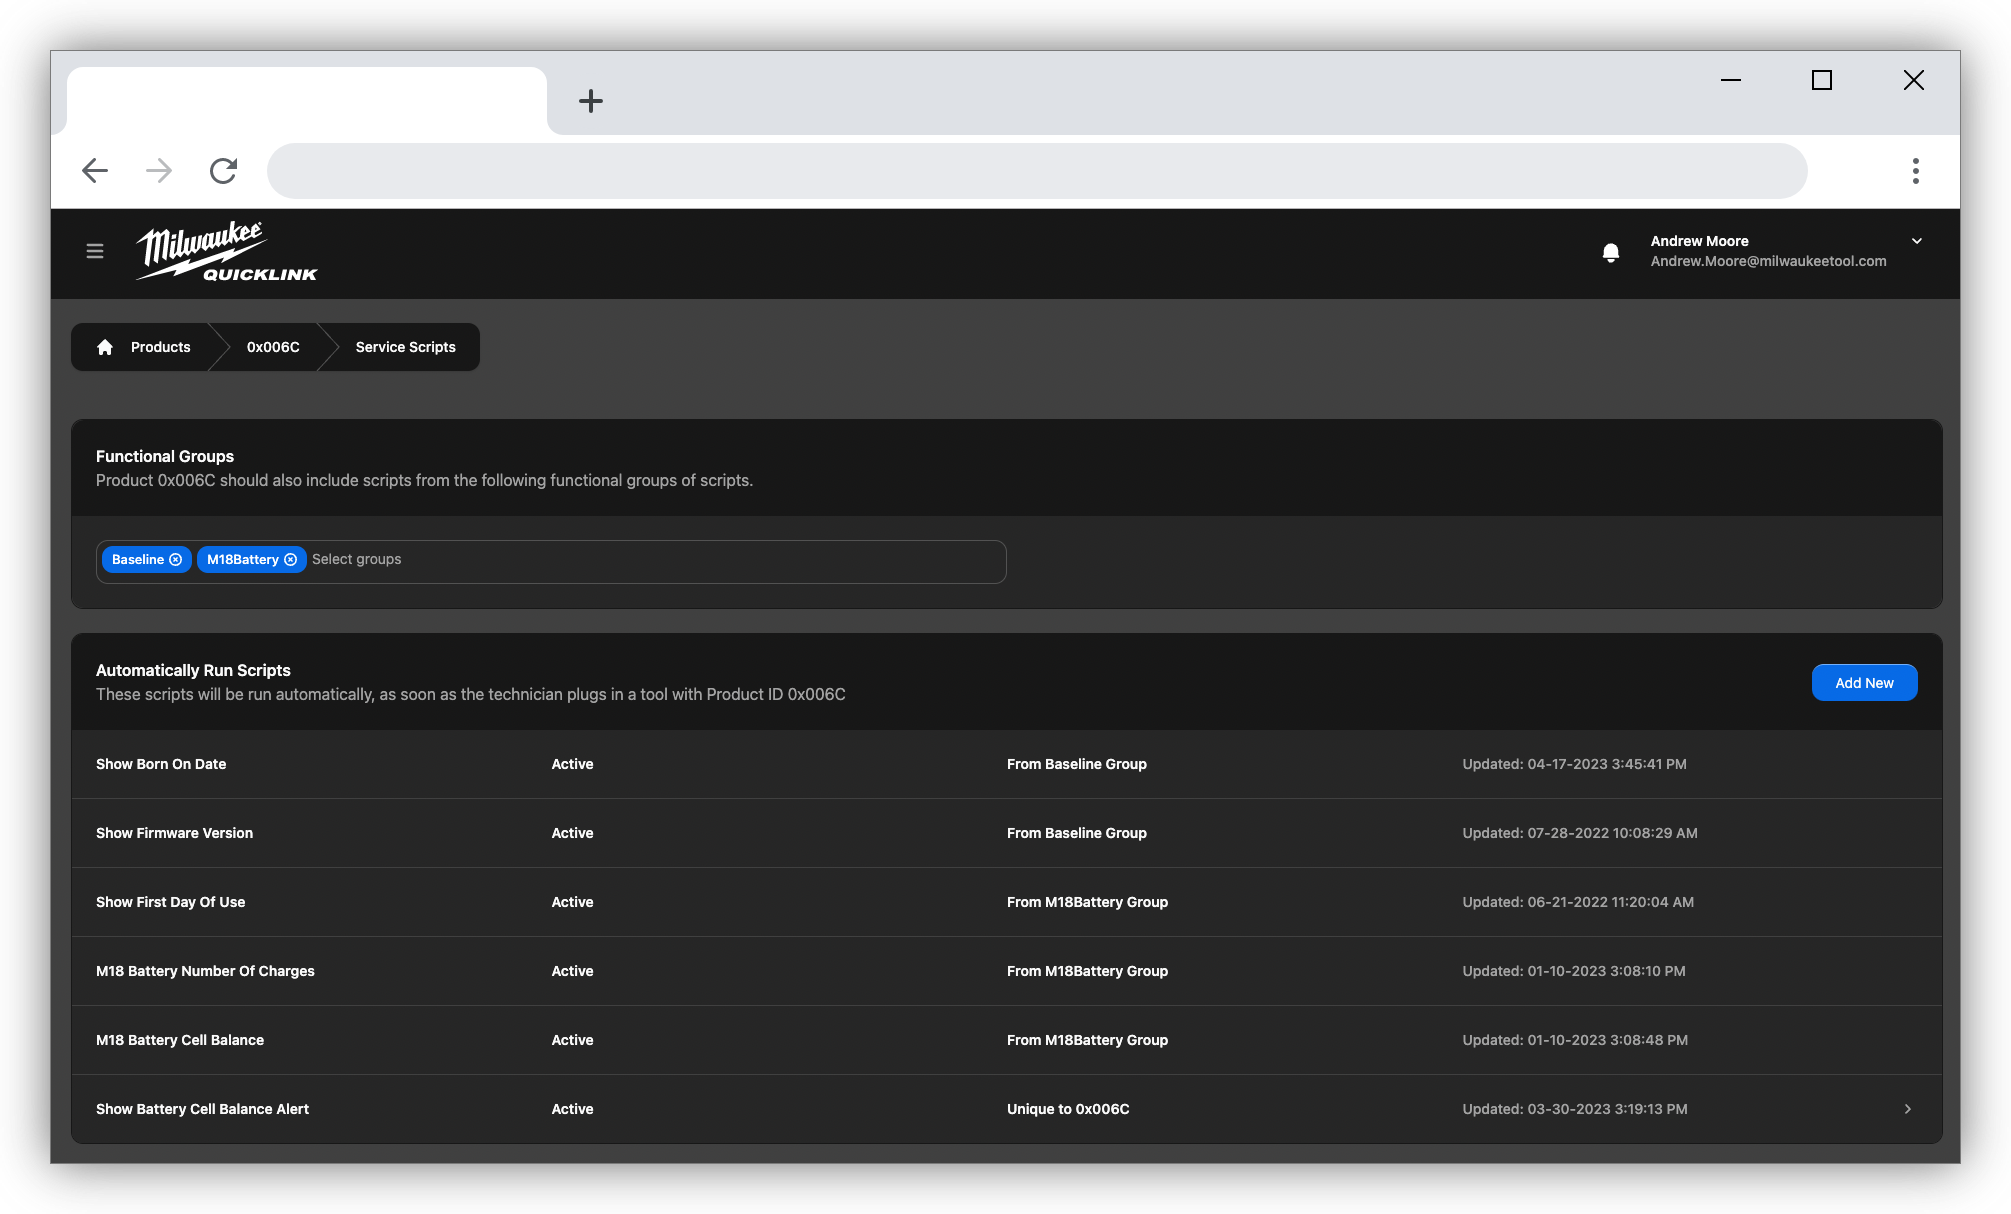The image size is (2011, 1214).
Task: Open the notifications bell
Action: pos(1610,252)
